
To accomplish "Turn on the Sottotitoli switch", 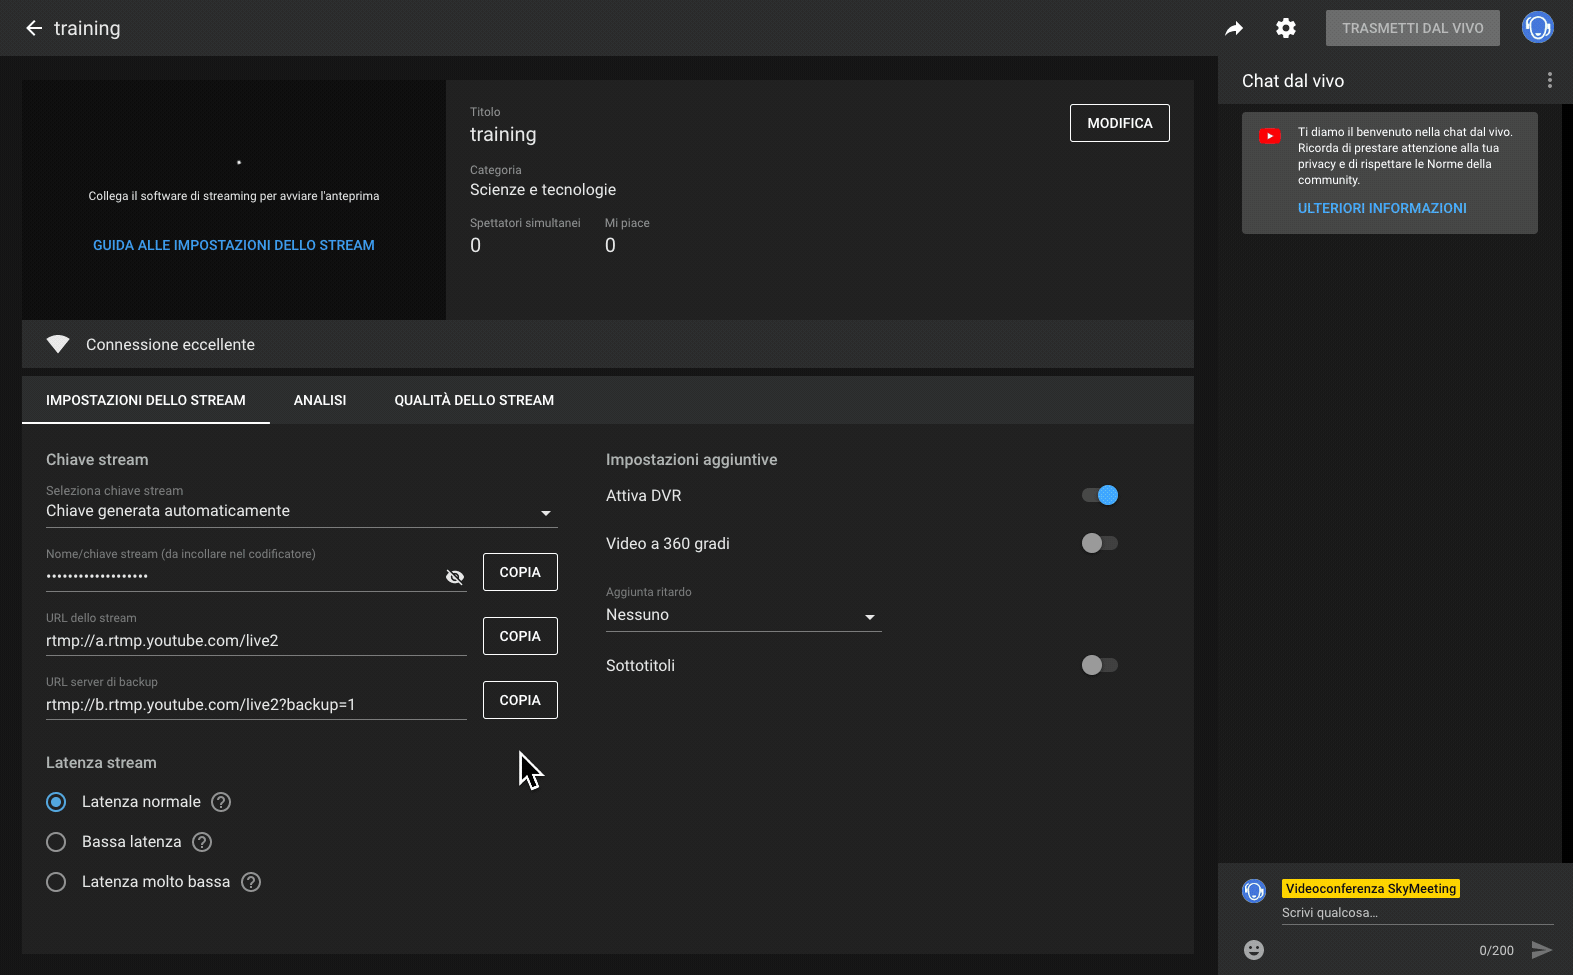I will point(1100,665).
